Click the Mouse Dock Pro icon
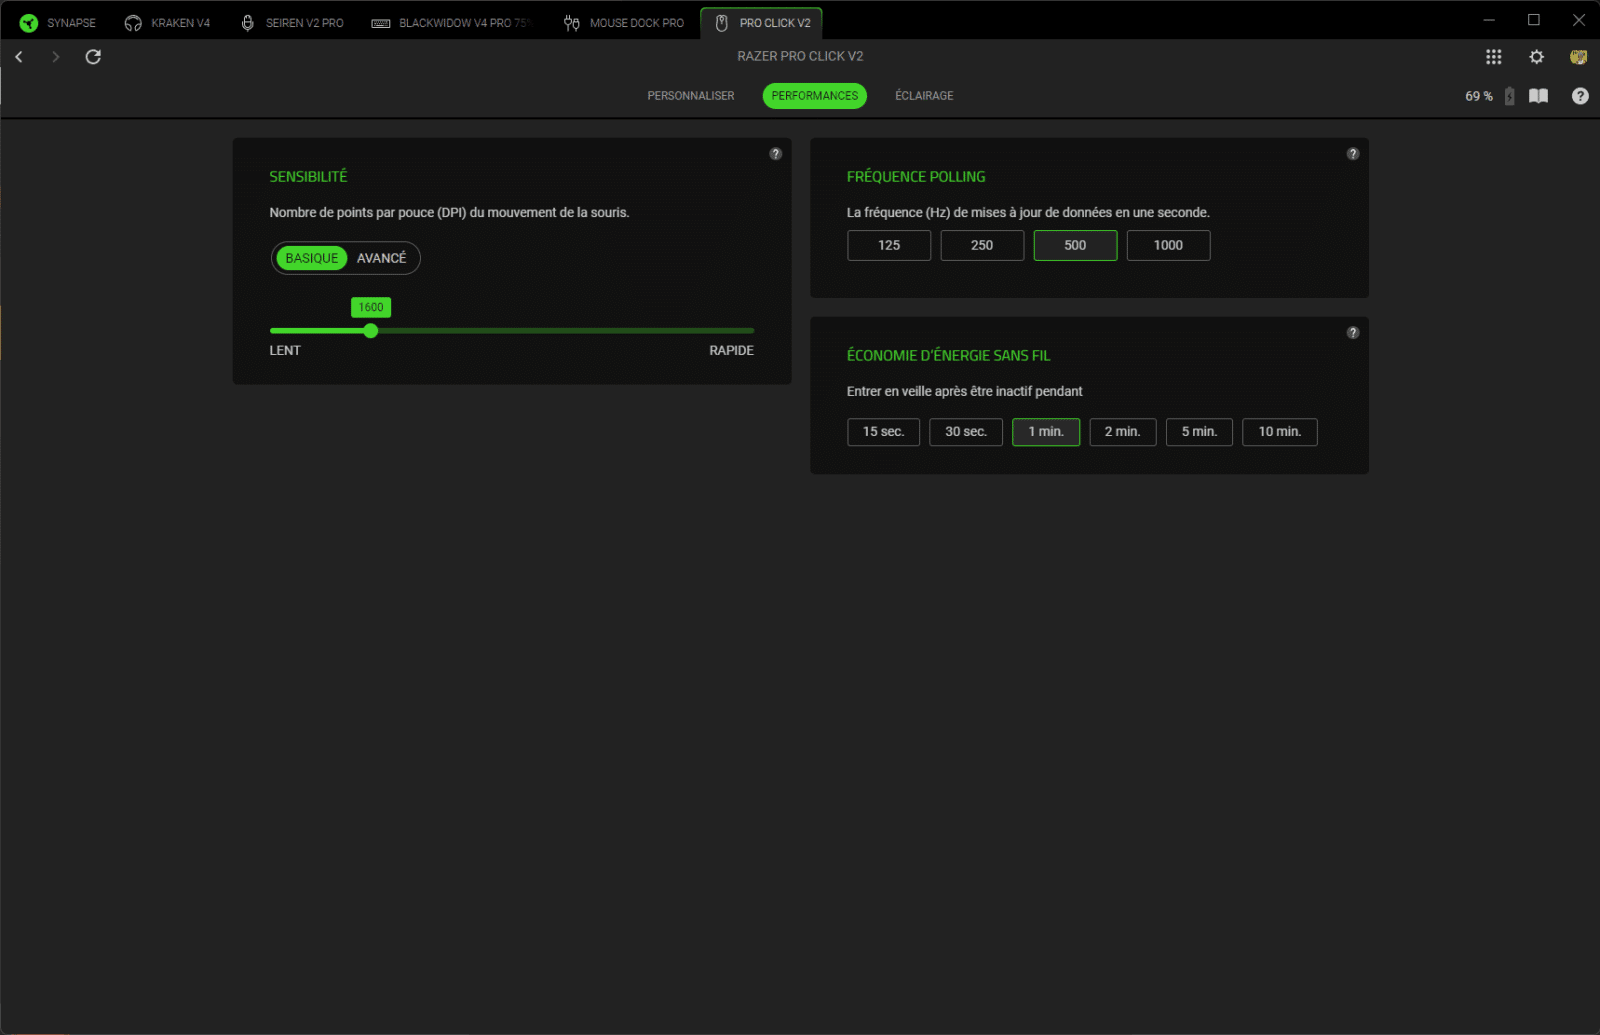Screen dimensions: 1600x1035 (572, 23)
